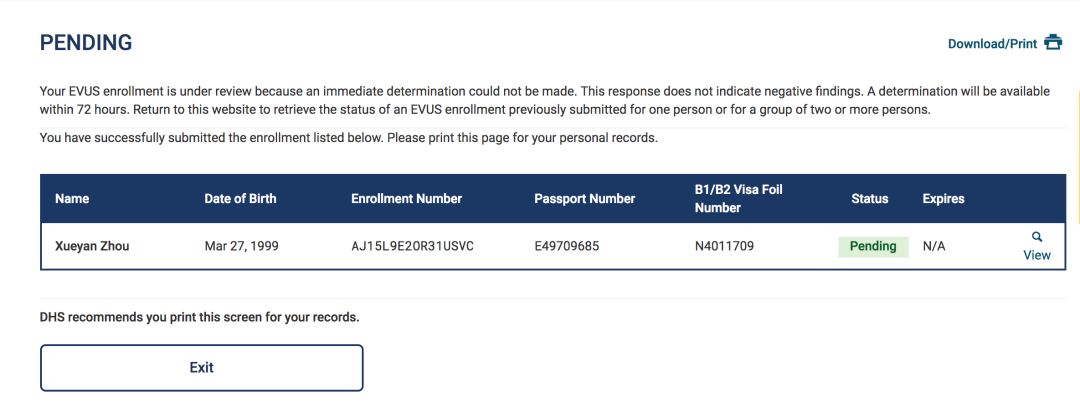The width and height of the screenshot is (1080, 418).
Task: Click the N/A value under Expires
Action: (x=934, y=246)
